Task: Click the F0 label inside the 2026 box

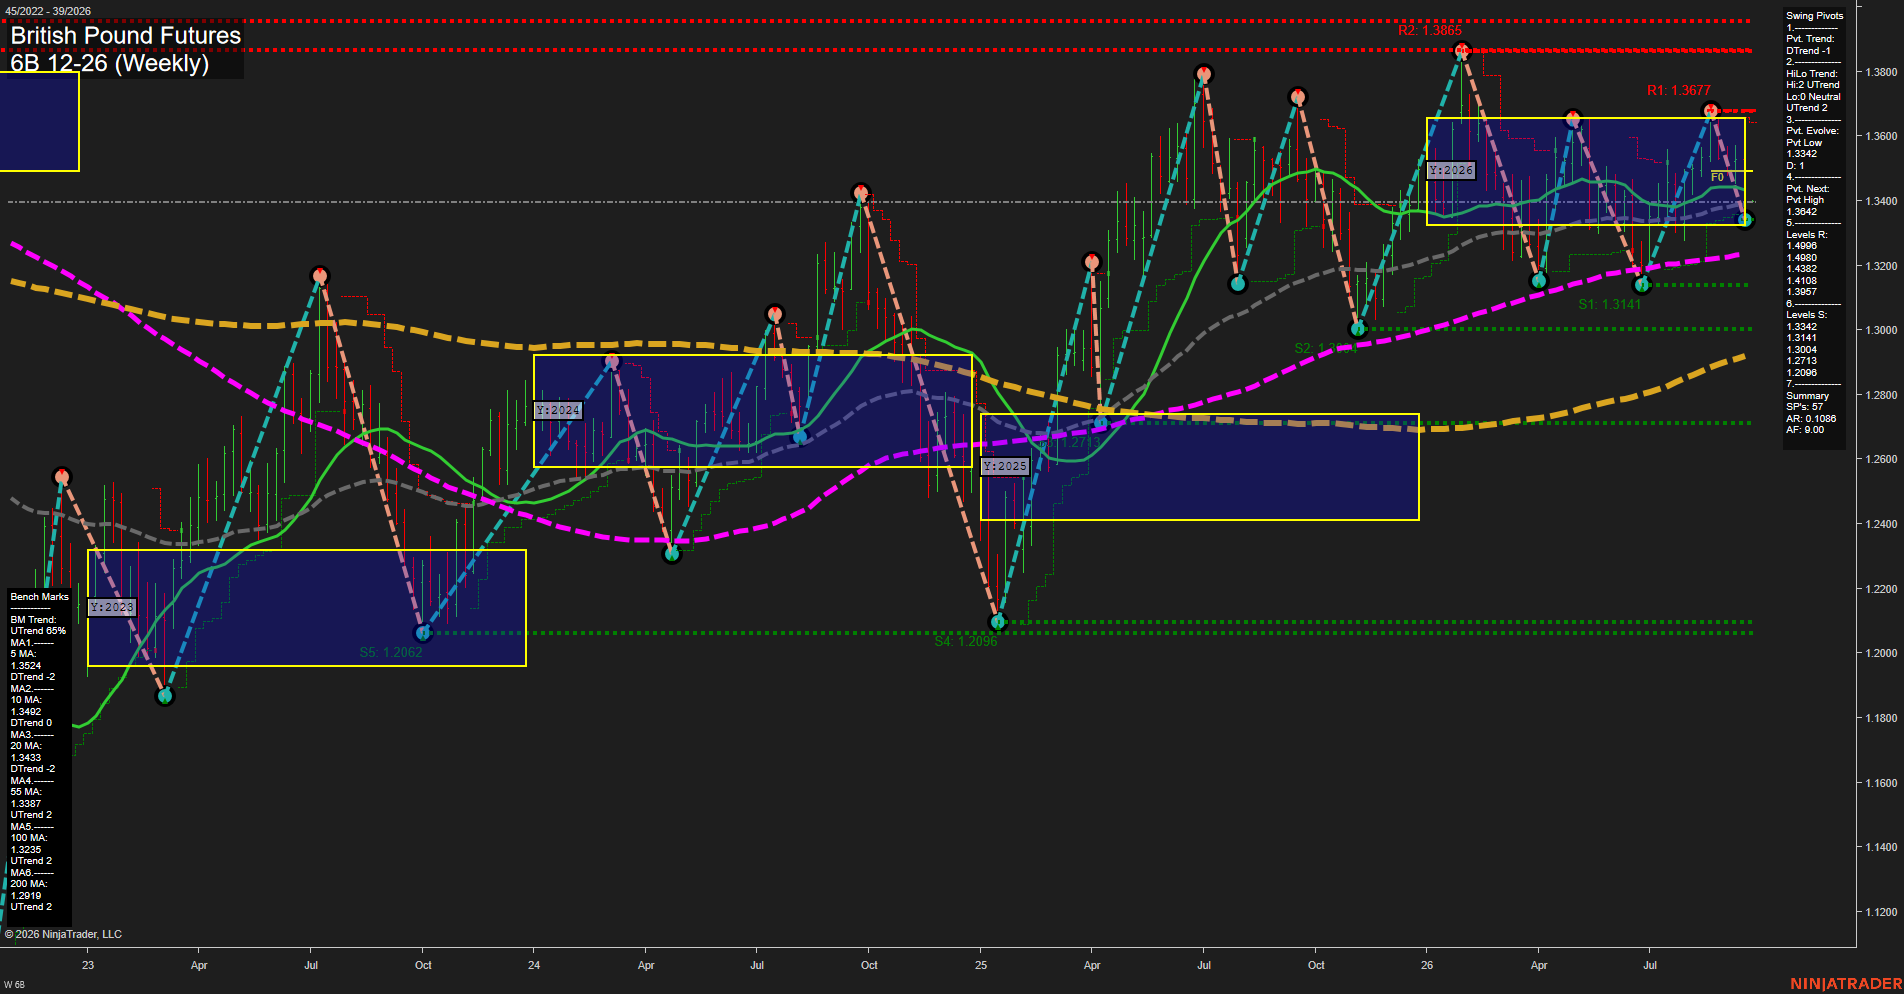Action: [1717, 177]
